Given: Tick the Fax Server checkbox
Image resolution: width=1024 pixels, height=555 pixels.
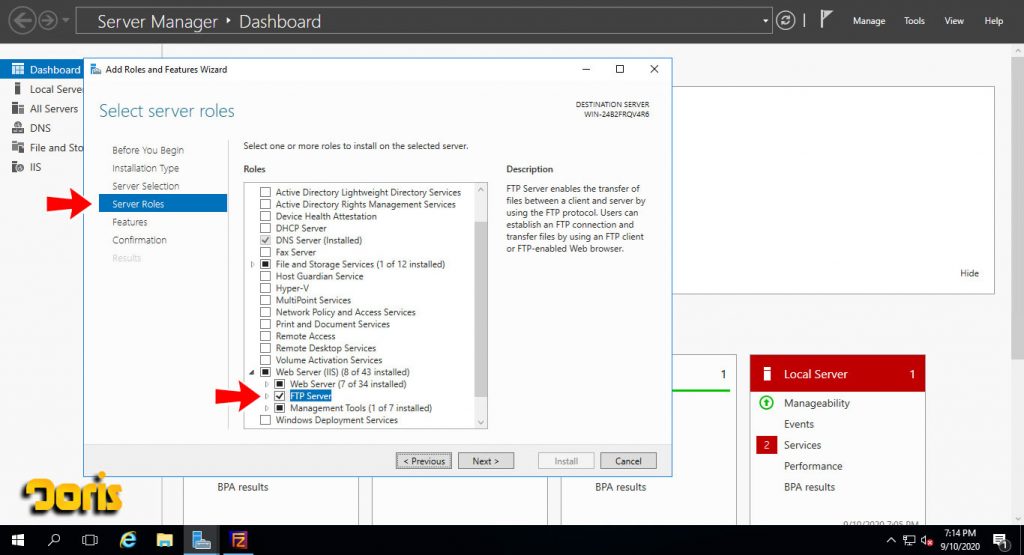Looking at the screenshot, I should [265, 252].
